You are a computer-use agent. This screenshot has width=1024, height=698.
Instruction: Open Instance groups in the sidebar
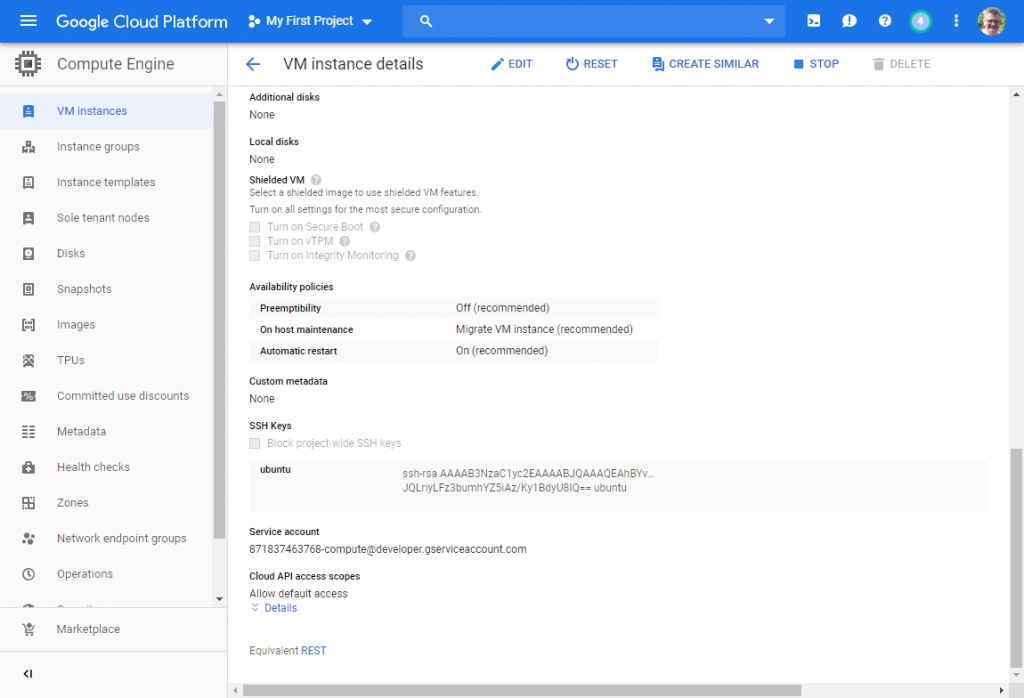pos(98,147)
